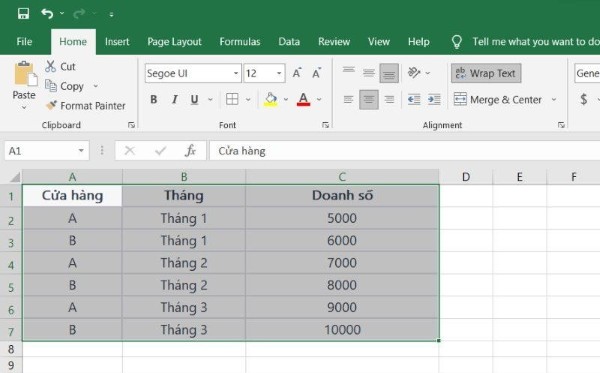Viewport: 600px width, 373px height.
Task: Switch to the Insert tab
Action: (117, 41)
